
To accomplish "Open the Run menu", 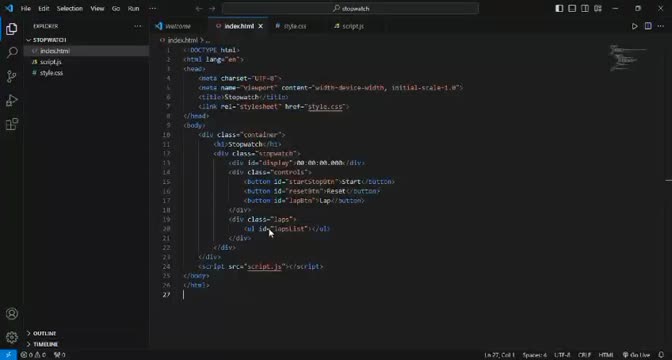I will click(x=133, y=9).
